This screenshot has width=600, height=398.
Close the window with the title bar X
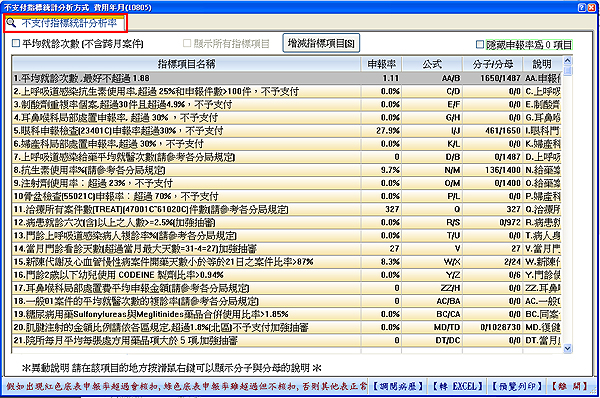pos(592,7)
